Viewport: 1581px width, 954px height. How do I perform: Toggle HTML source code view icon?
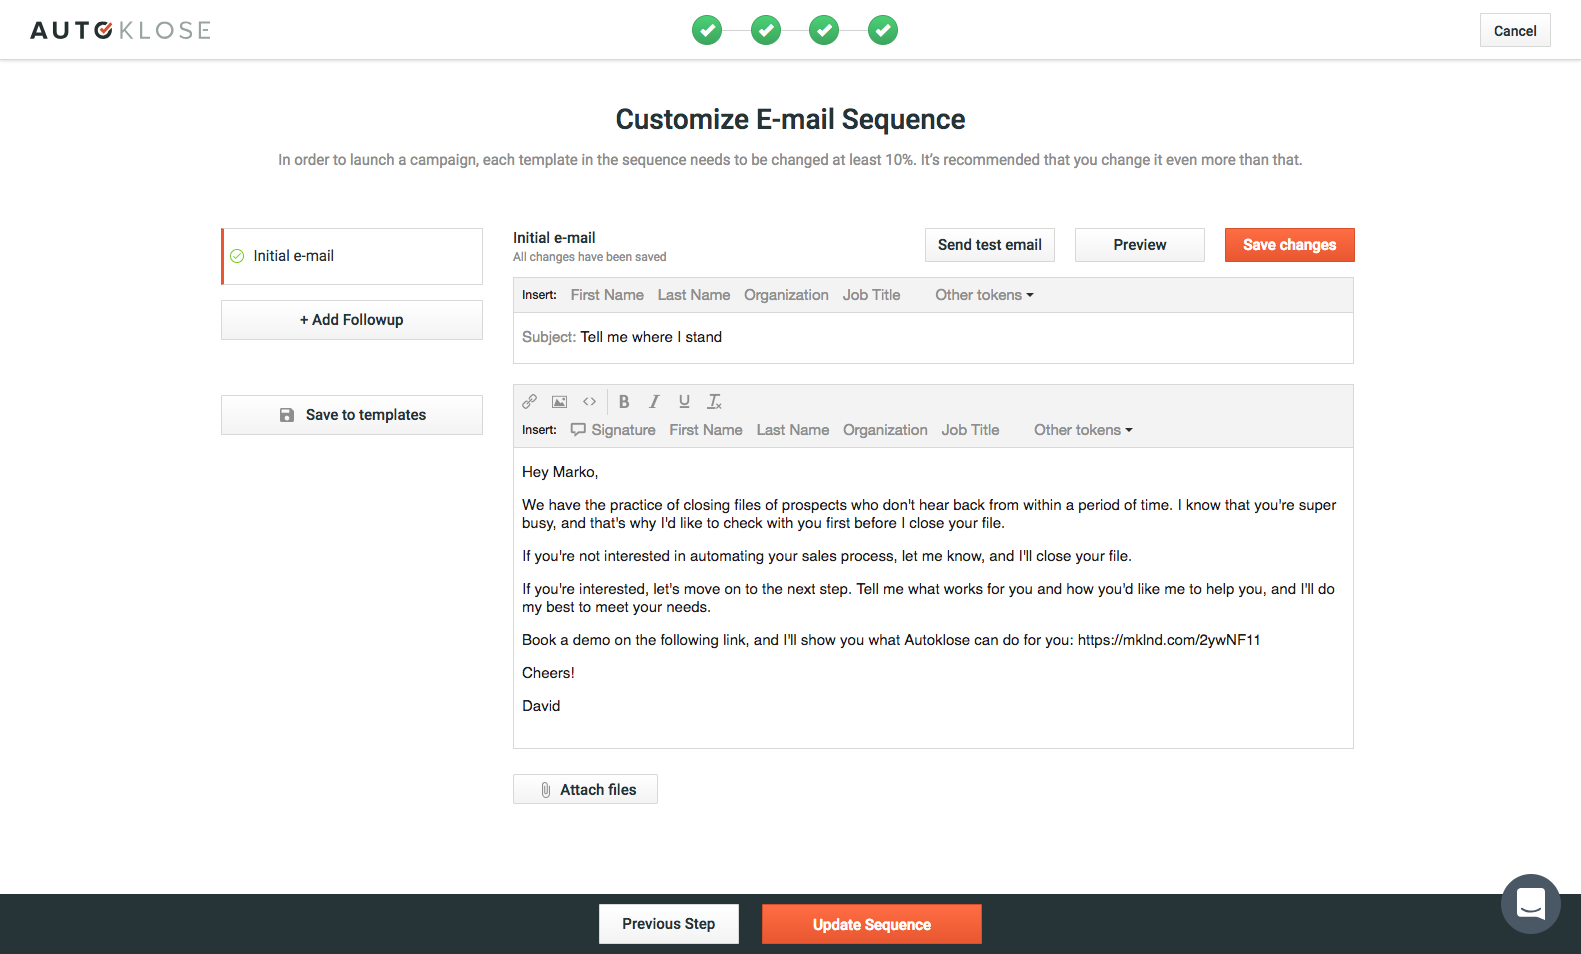point(590,401)
